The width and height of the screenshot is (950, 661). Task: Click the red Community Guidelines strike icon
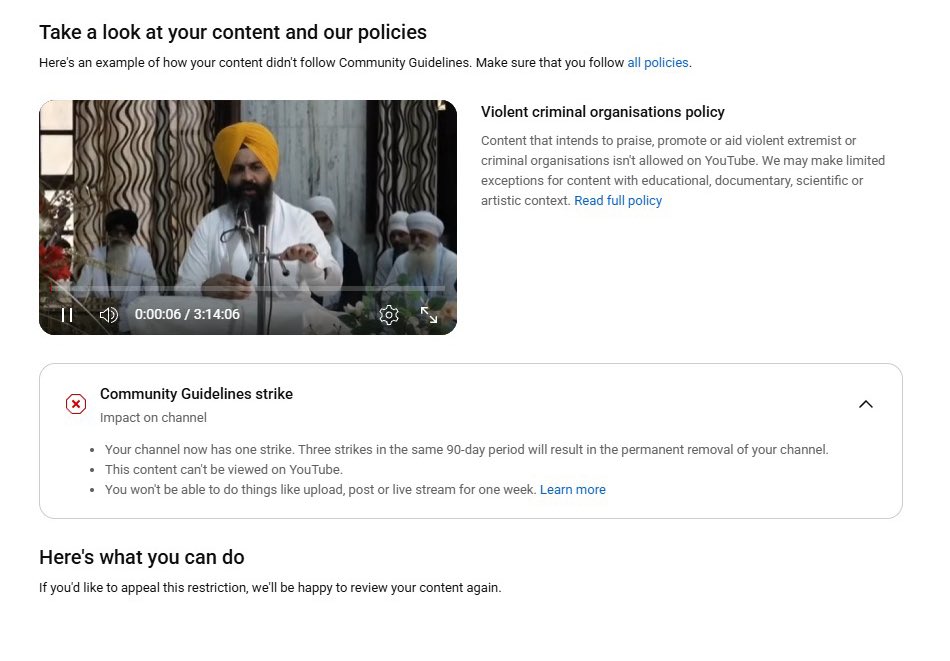(76, 404)
